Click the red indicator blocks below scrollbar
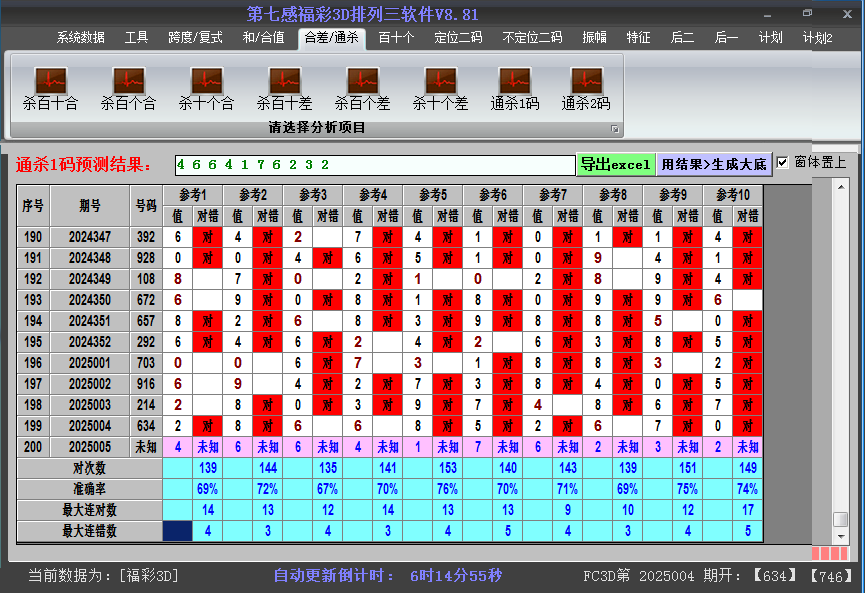Viewport: 865px width, 593px height. (x=830, y=553)
